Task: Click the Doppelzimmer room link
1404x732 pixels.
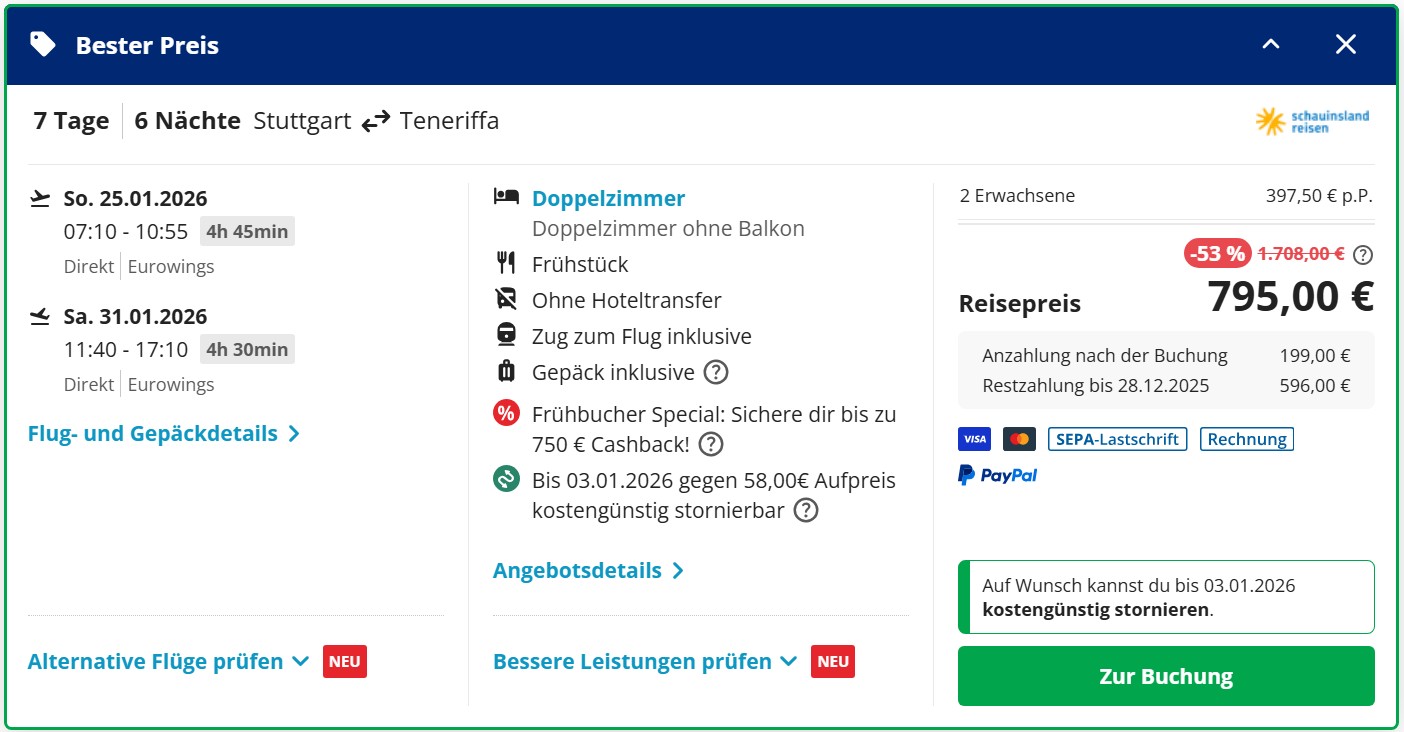Action: pyautogui.click(x=608, y=198)
